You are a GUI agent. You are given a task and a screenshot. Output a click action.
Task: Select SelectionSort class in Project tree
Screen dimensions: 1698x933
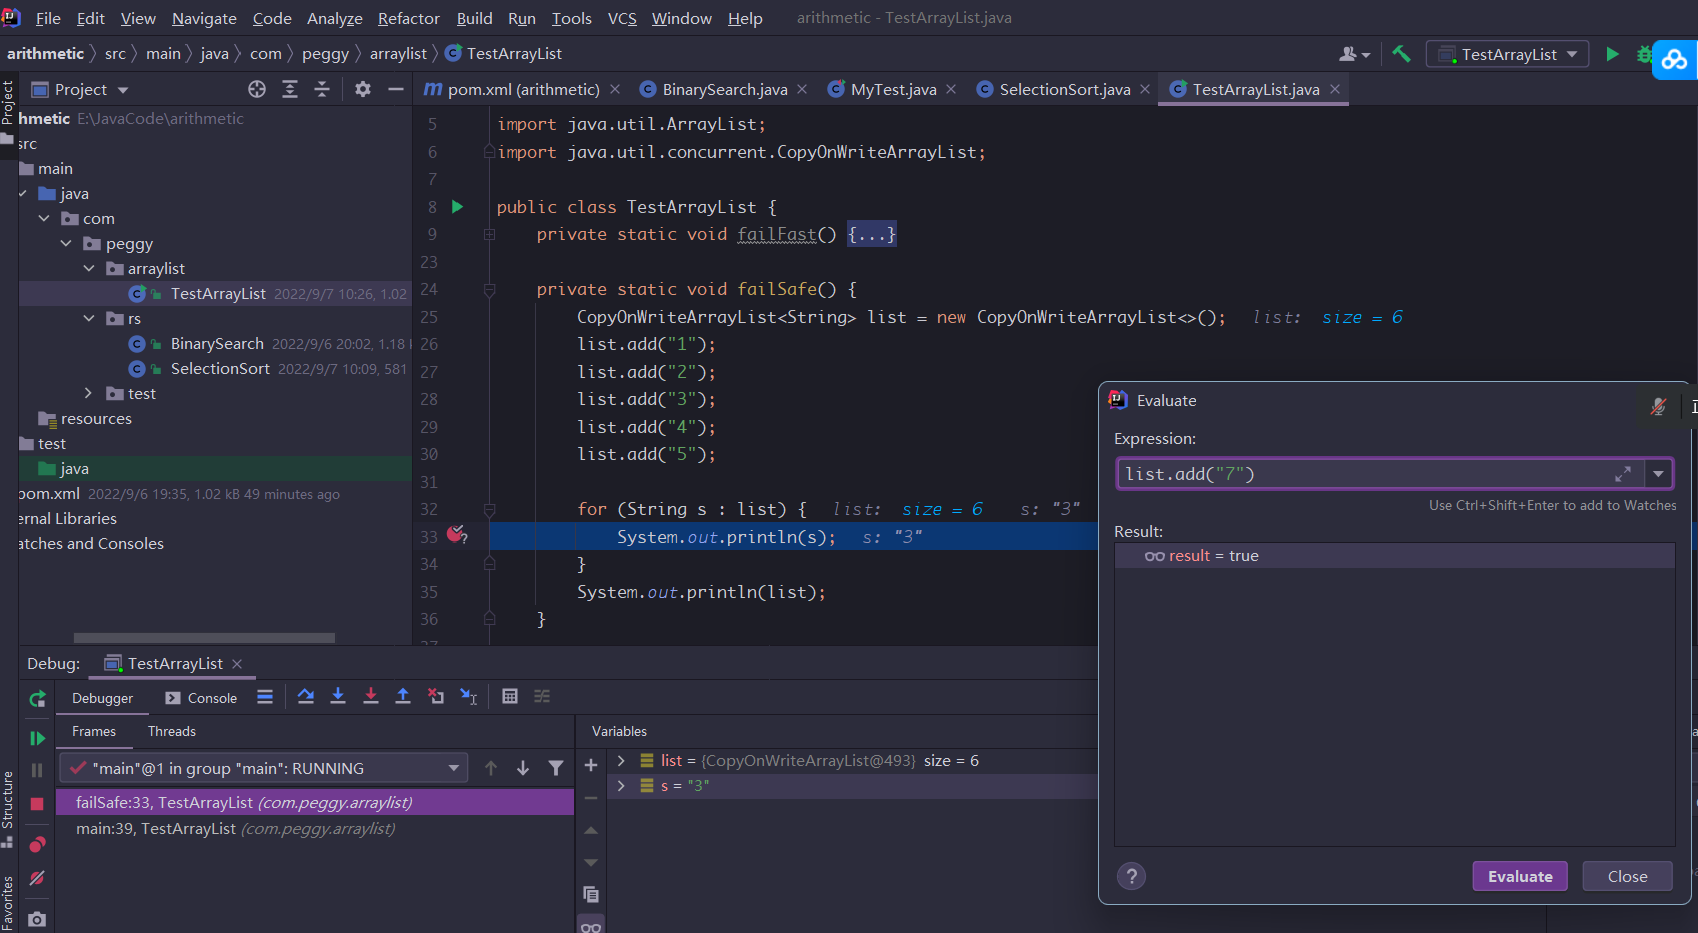click(220, 368)
